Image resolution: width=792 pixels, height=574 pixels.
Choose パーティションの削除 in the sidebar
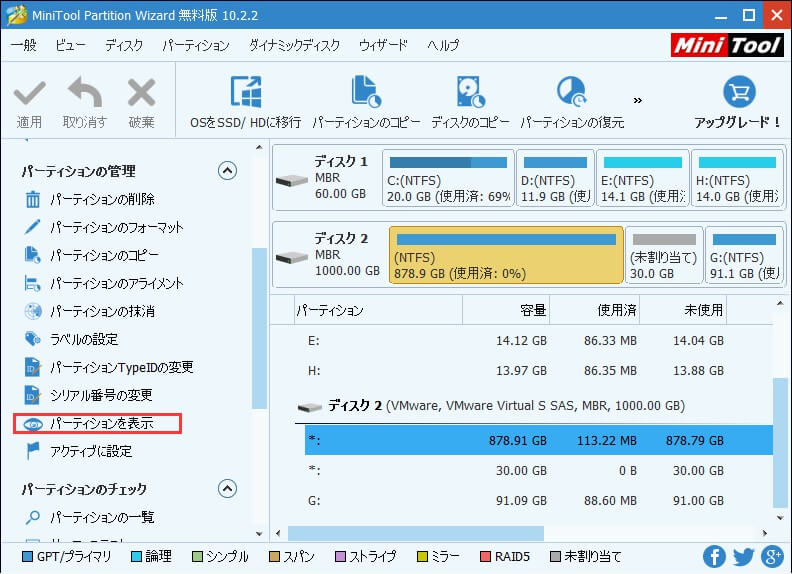[x=89, y=199]
